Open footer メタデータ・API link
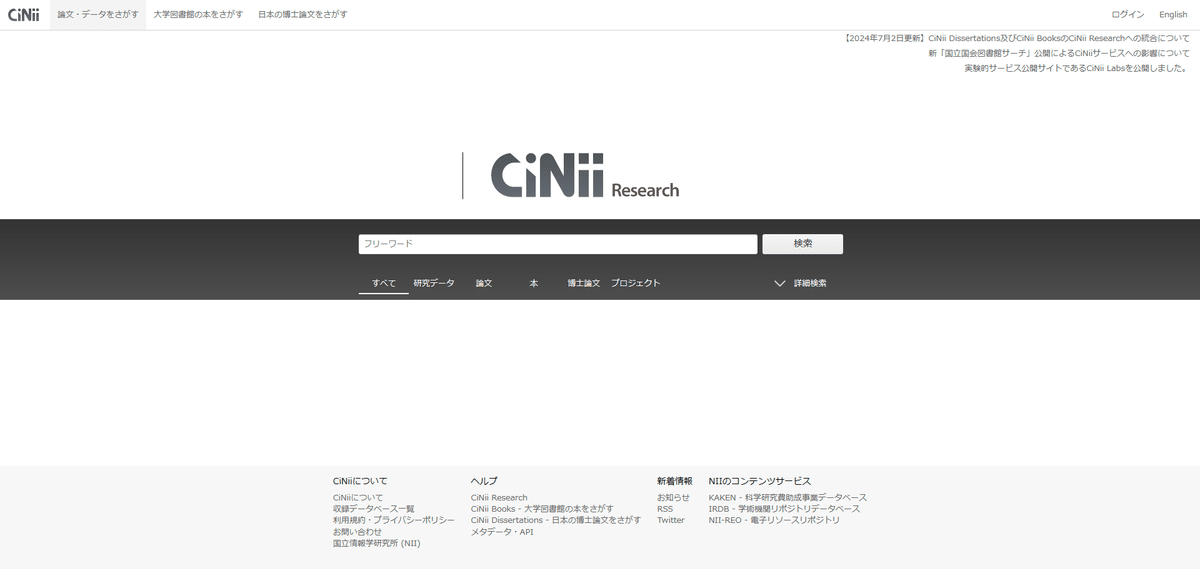The height and width of the screenshot is (569, 1200). point(502,532)
